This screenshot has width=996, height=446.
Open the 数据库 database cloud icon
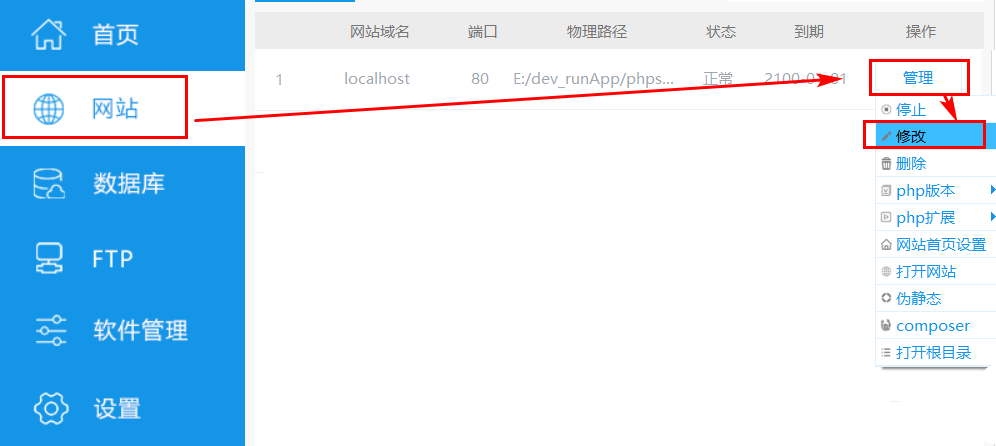(x=48, y=184)
